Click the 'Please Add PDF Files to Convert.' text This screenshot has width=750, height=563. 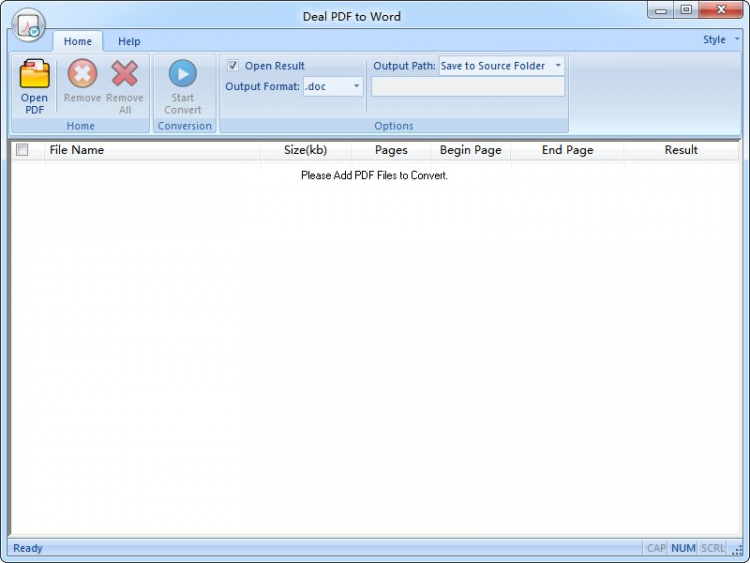coord(374,176)
